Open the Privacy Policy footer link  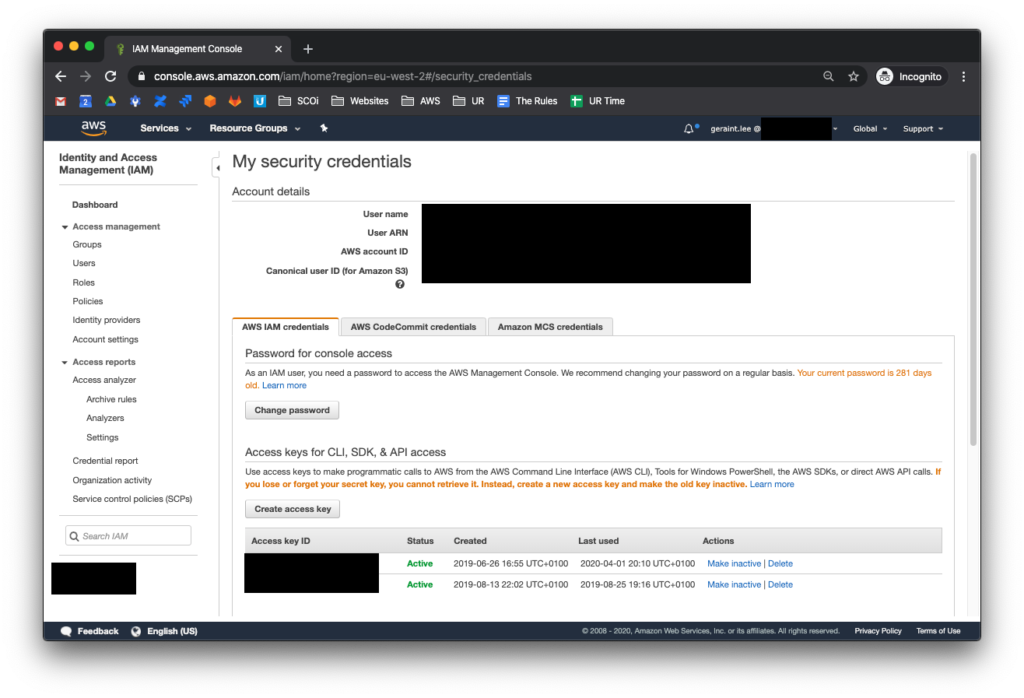point(878,631)
